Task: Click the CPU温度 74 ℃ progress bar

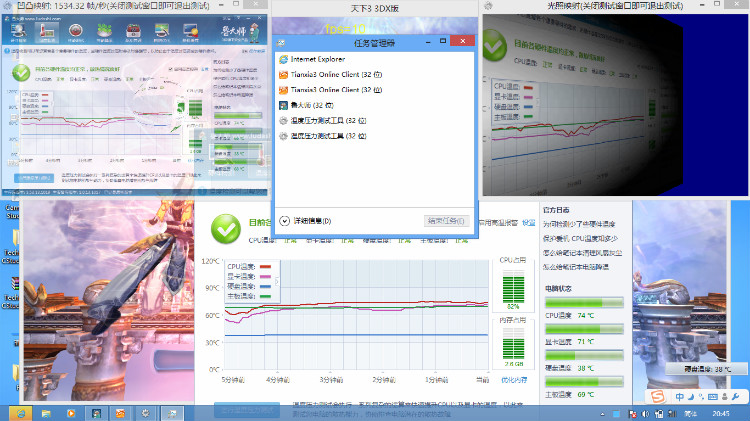Action: click(x=584, y=303)
